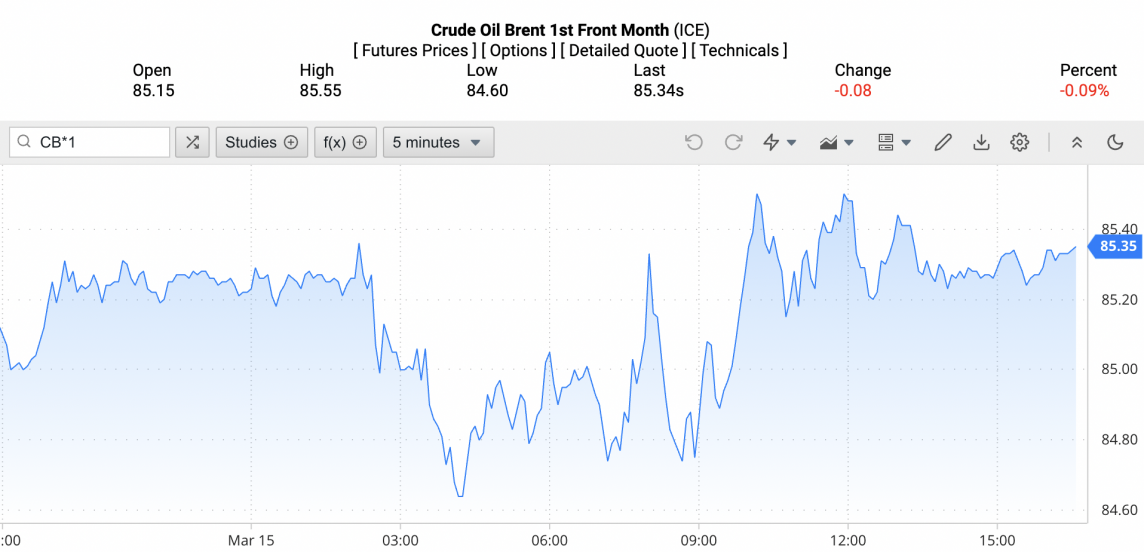Toggle dark mode moon icon

pyautogui.click(x=1116, y=142)
